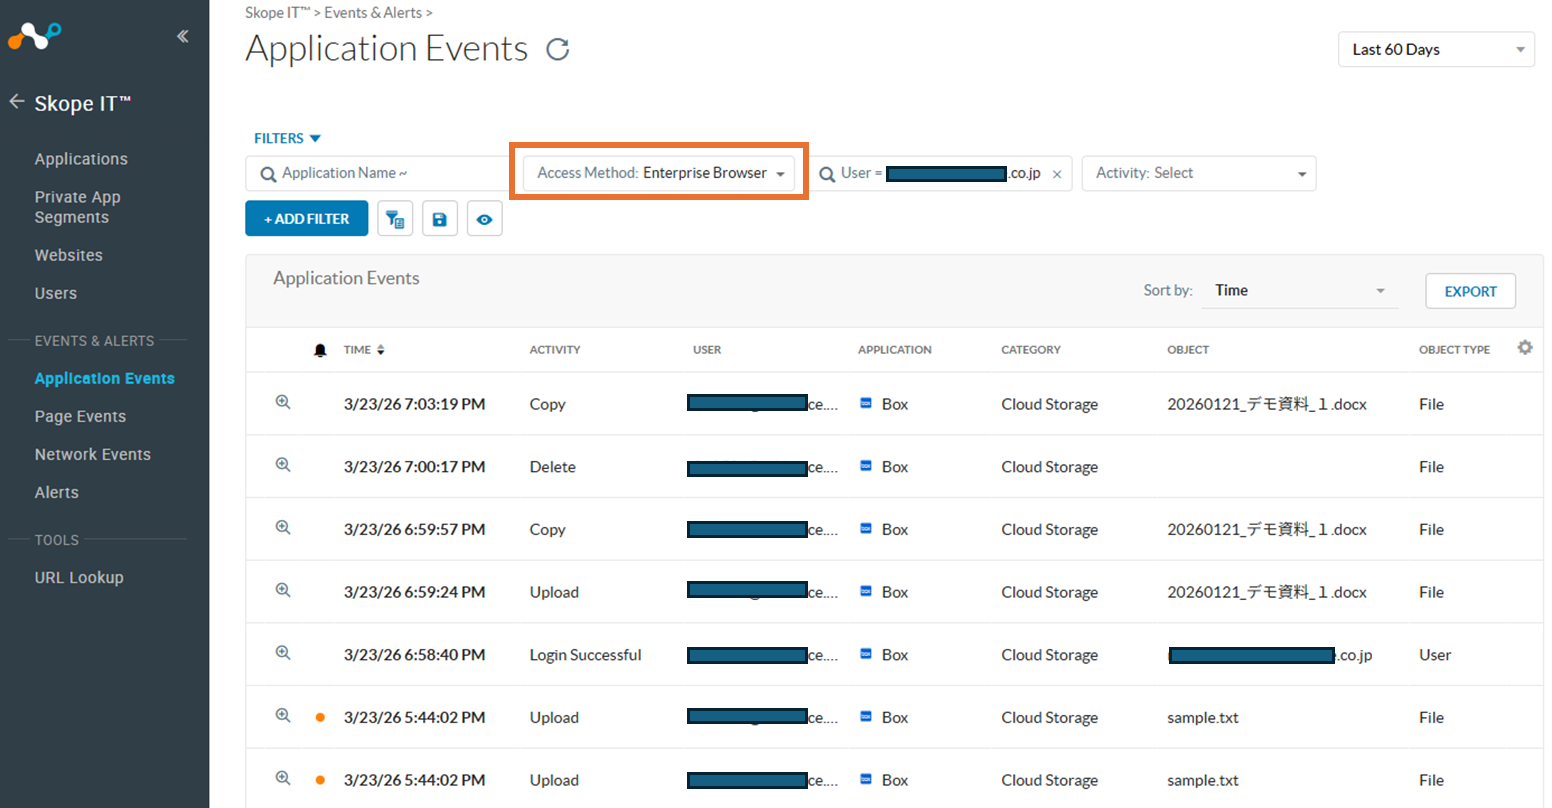1552x808 pixels.
Task: Remove the User filter with the X
Action: [x=1057, y=174]
